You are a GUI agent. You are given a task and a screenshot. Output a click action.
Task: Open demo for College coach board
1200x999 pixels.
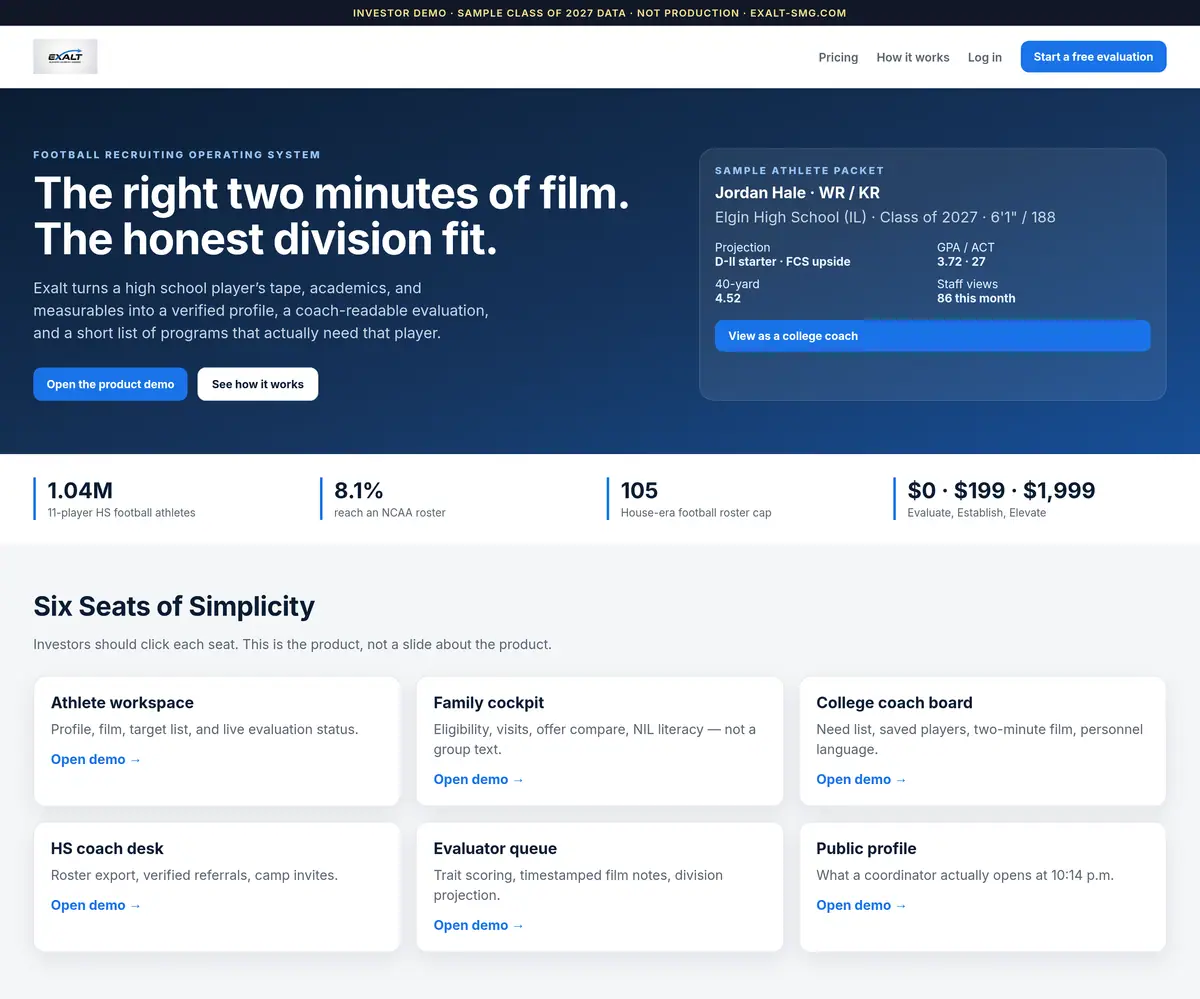point(861,779)
